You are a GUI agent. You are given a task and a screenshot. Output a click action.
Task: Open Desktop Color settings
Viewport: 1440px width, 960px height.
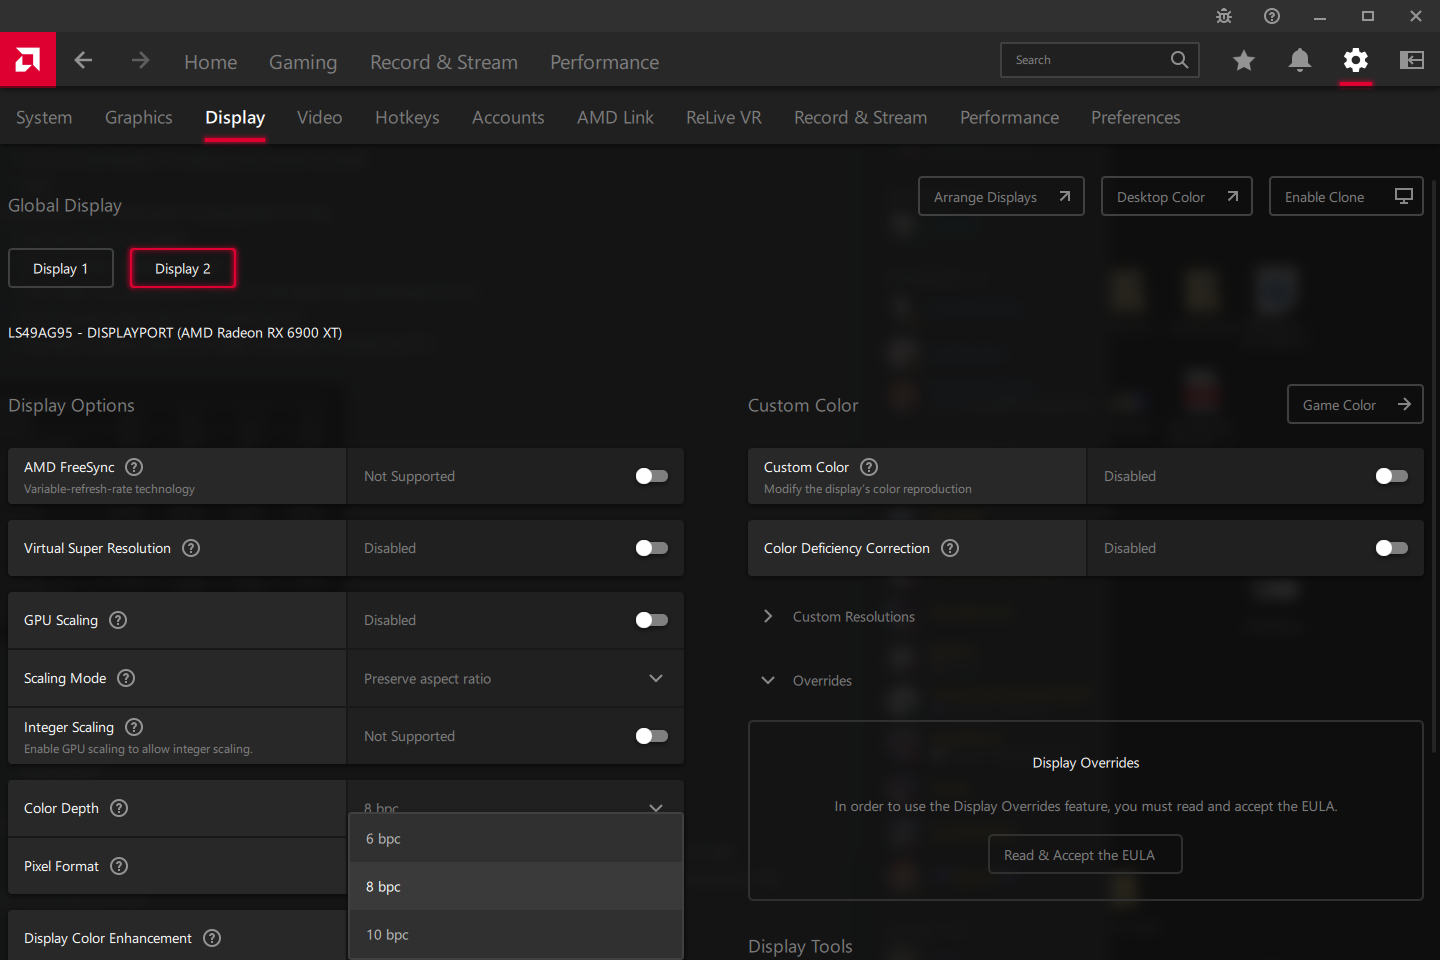pyautogui.click(x=1177, y=196)
